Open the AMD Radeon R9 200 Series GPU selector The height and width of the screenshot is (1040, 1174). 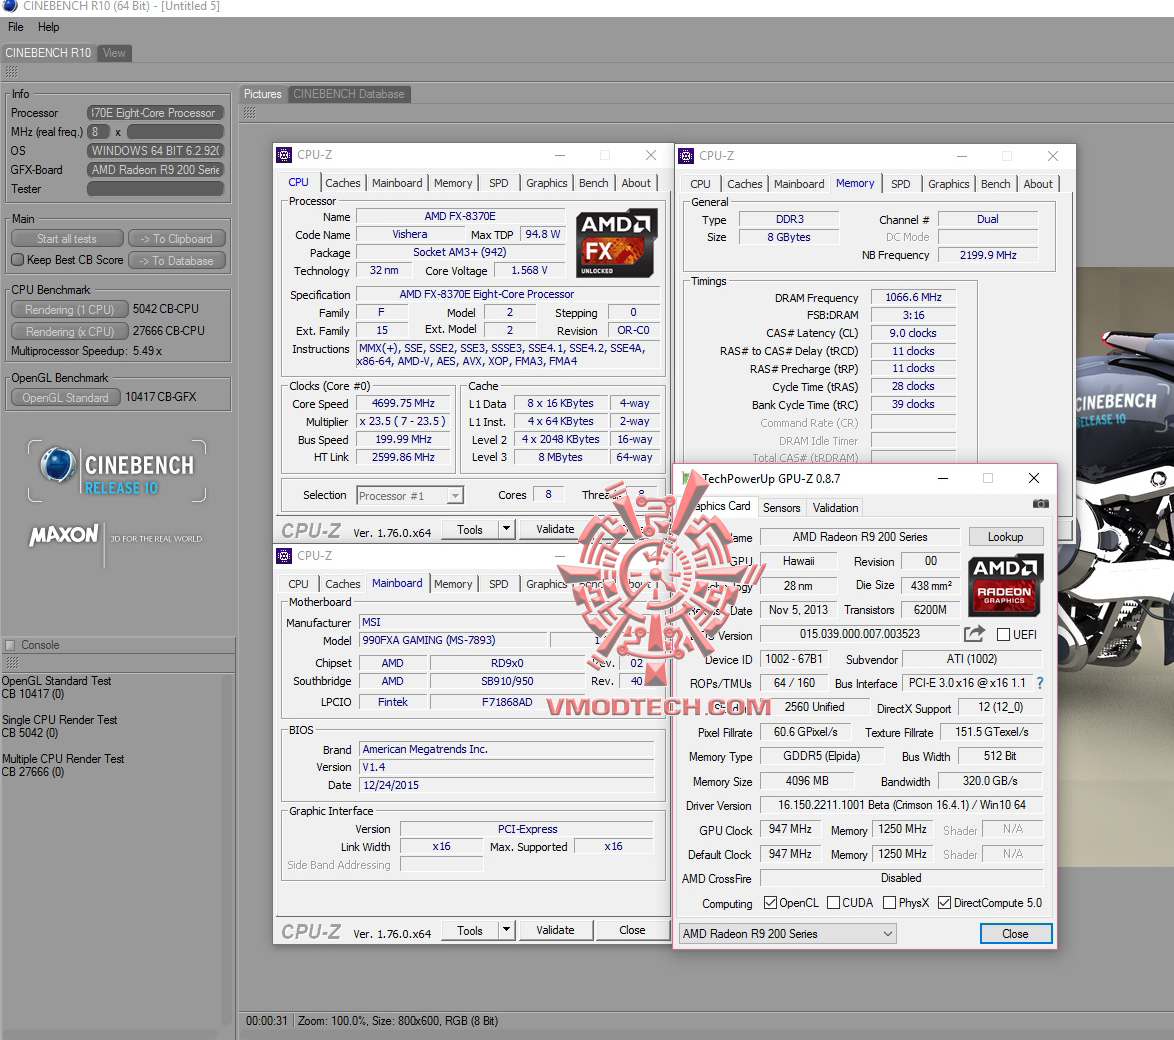tap(788, 934)
